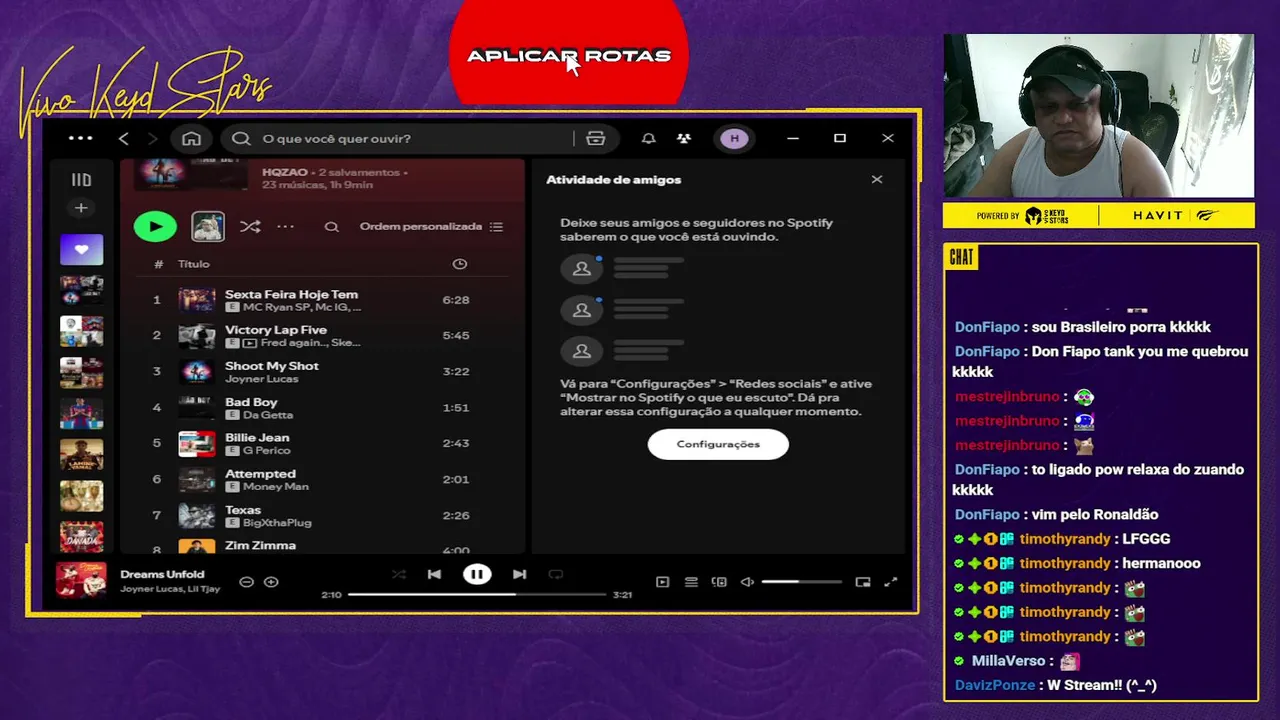Open the 'Ordem personalizada' sort dropdown

431,227
